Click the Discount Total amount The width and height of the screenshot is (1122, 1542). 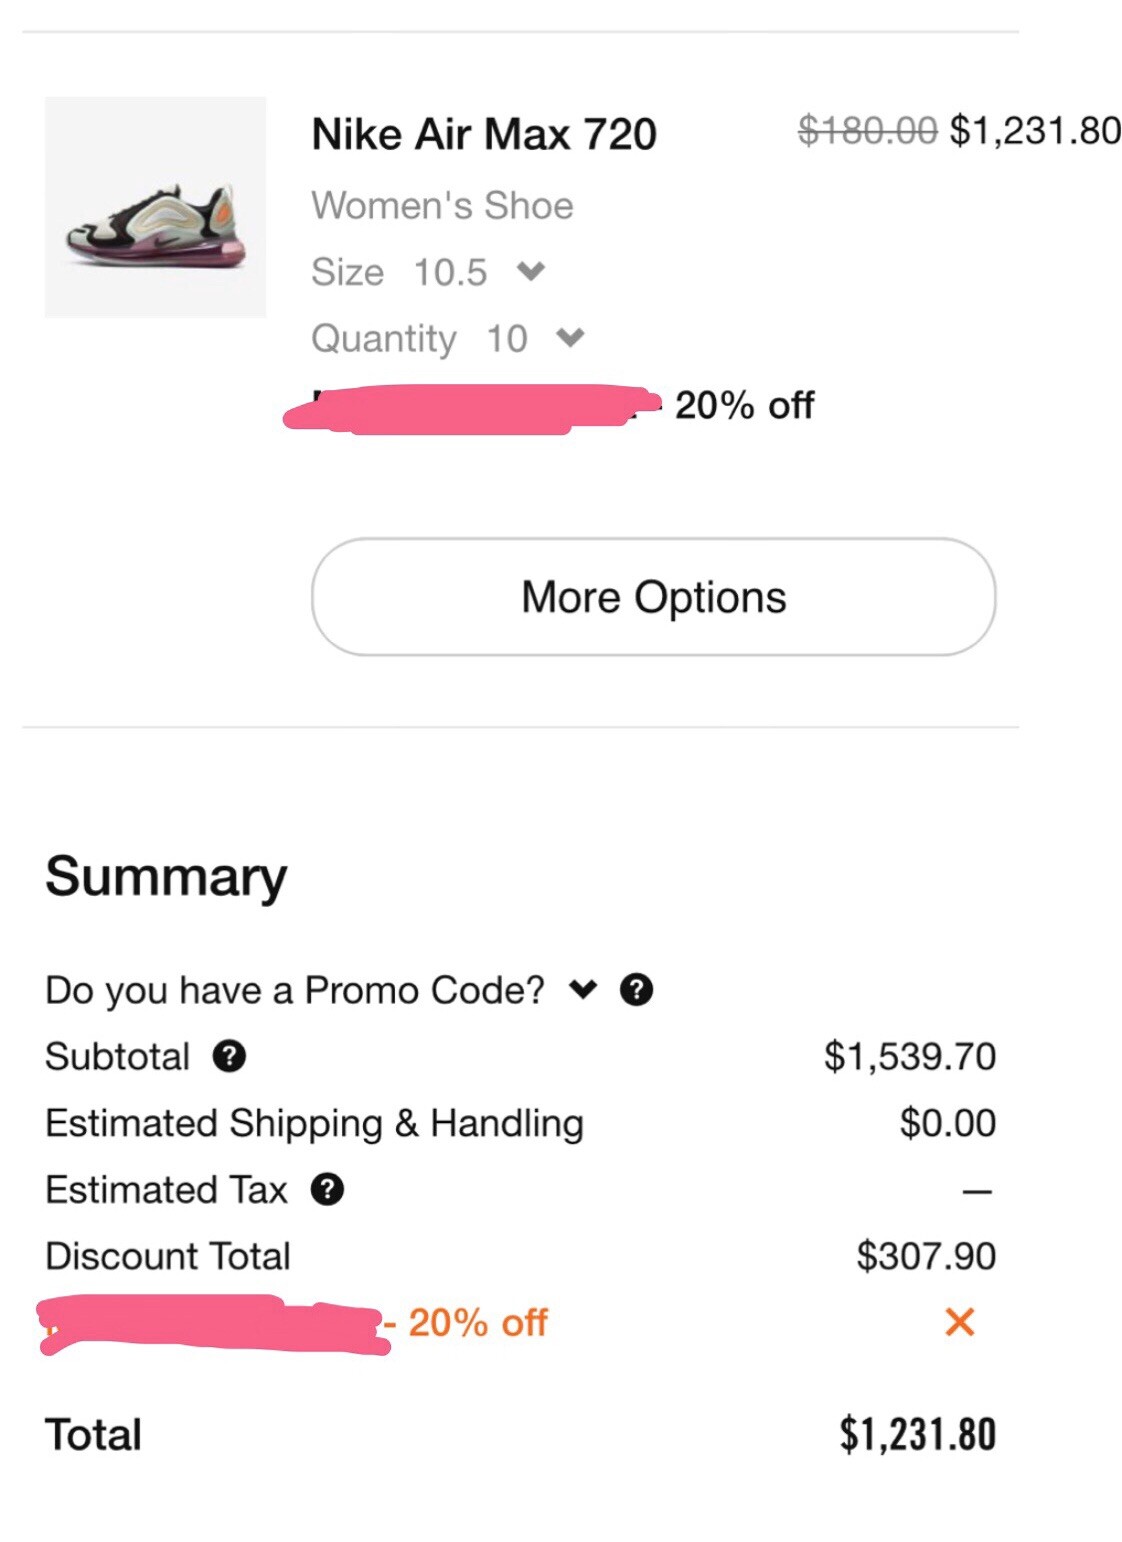coord(925,1255)
